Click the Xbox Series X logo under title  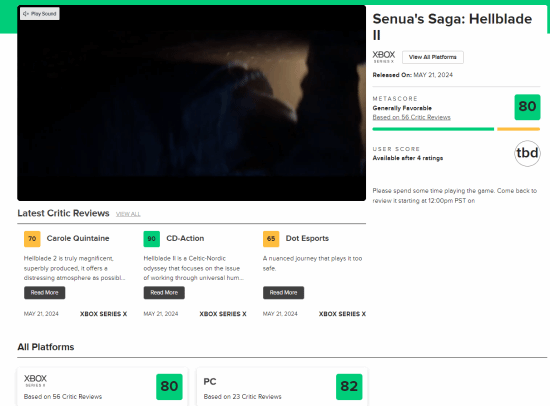coord(384,57)
